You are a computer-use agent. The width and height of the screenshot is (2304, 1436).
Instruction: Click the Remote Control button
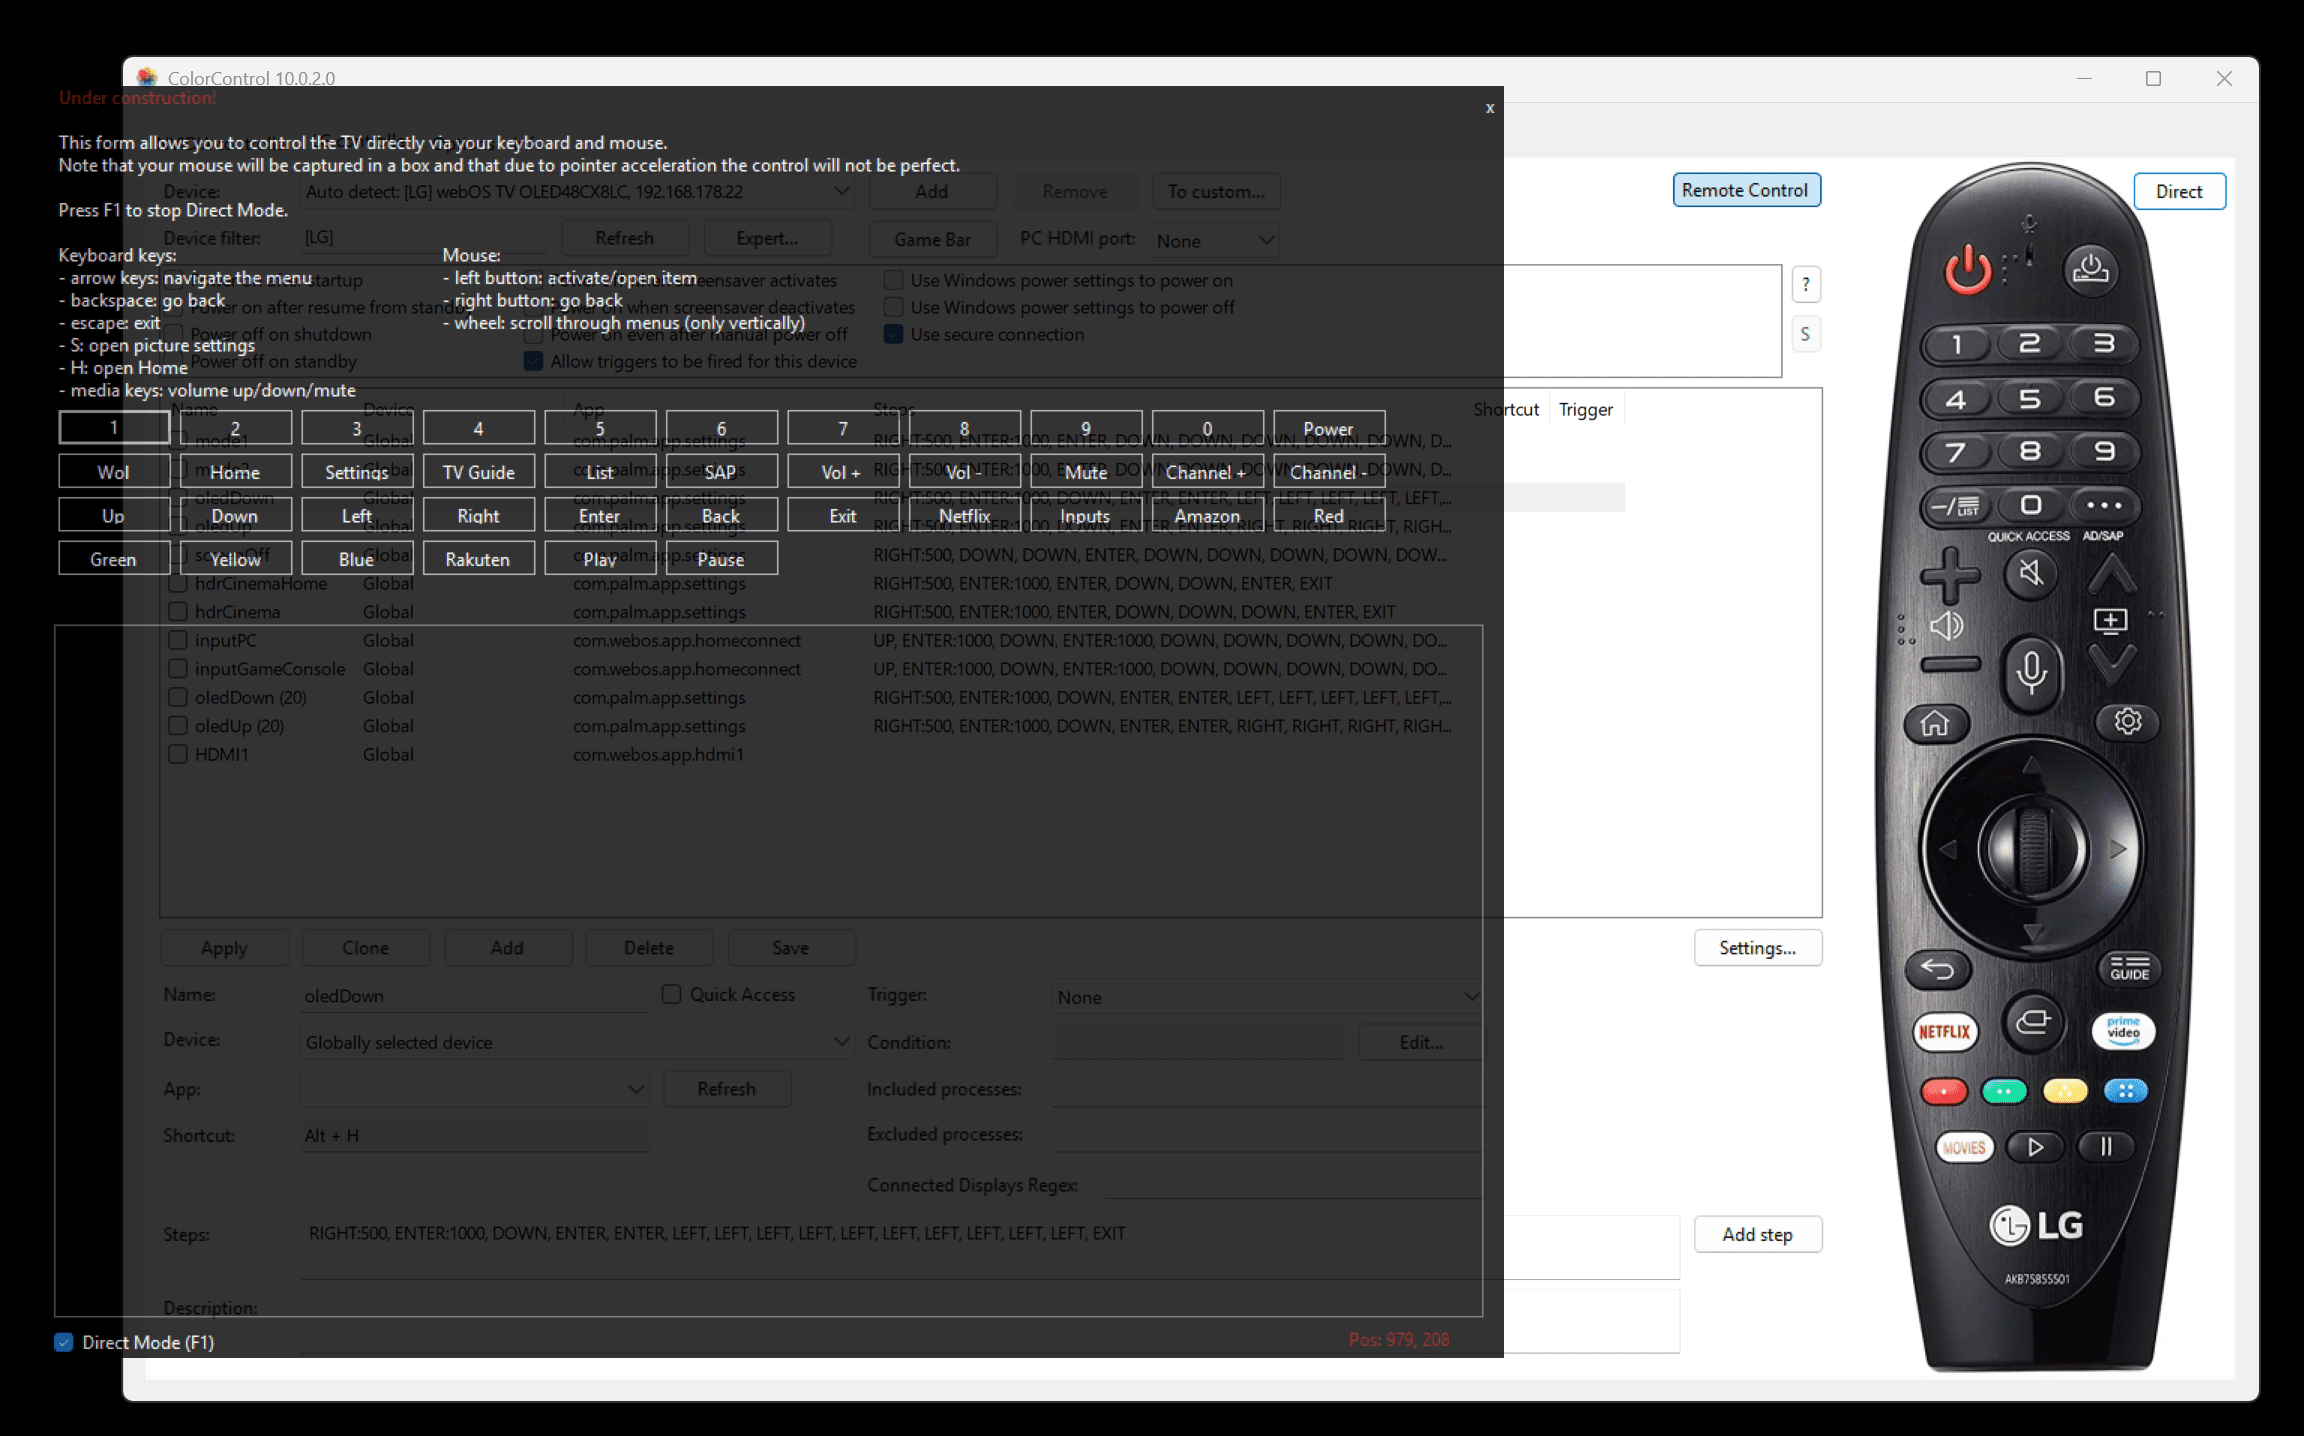(1745, 190)
